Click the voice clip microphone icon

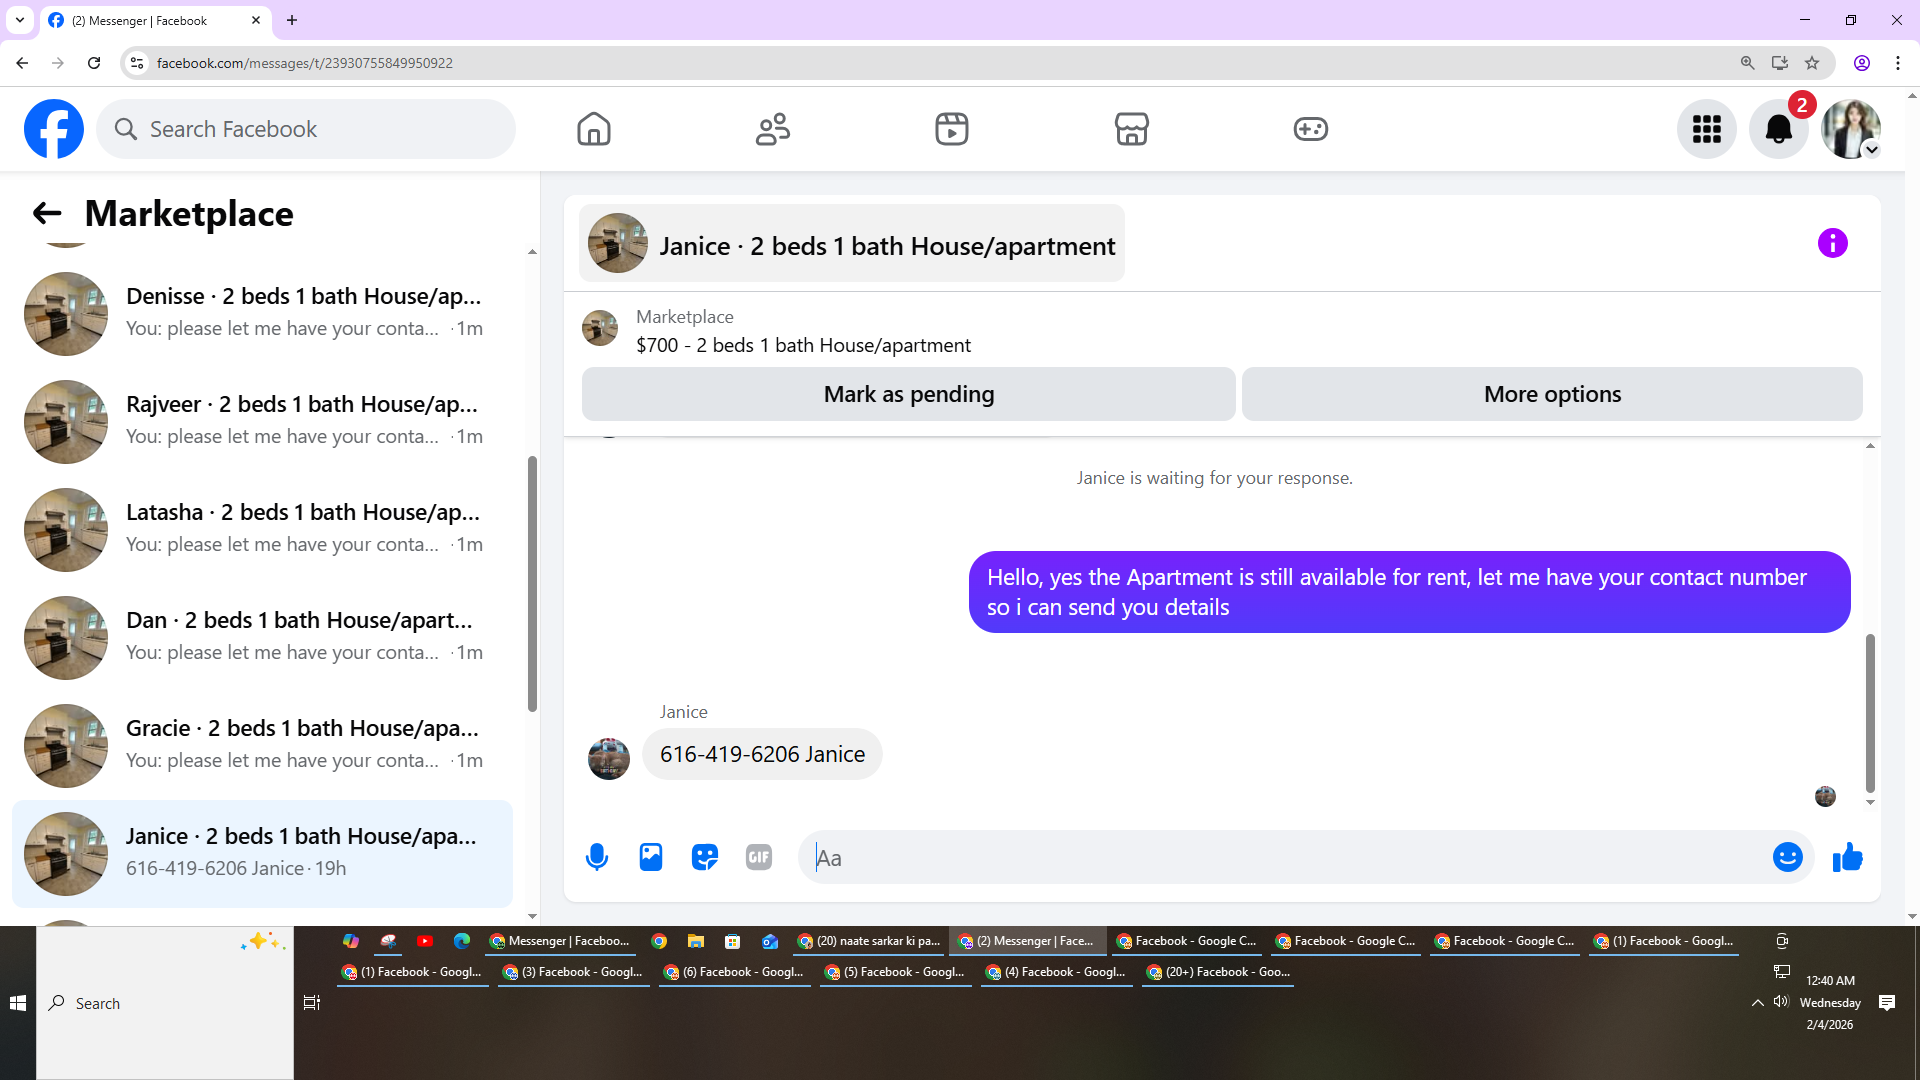(x=597, y=857)
